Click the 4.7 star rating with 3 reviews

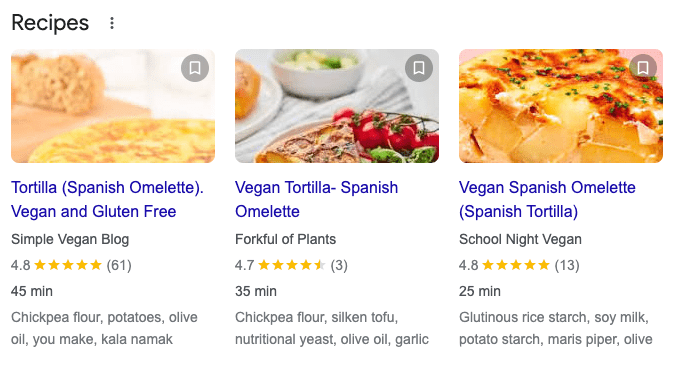pos(291,265)
